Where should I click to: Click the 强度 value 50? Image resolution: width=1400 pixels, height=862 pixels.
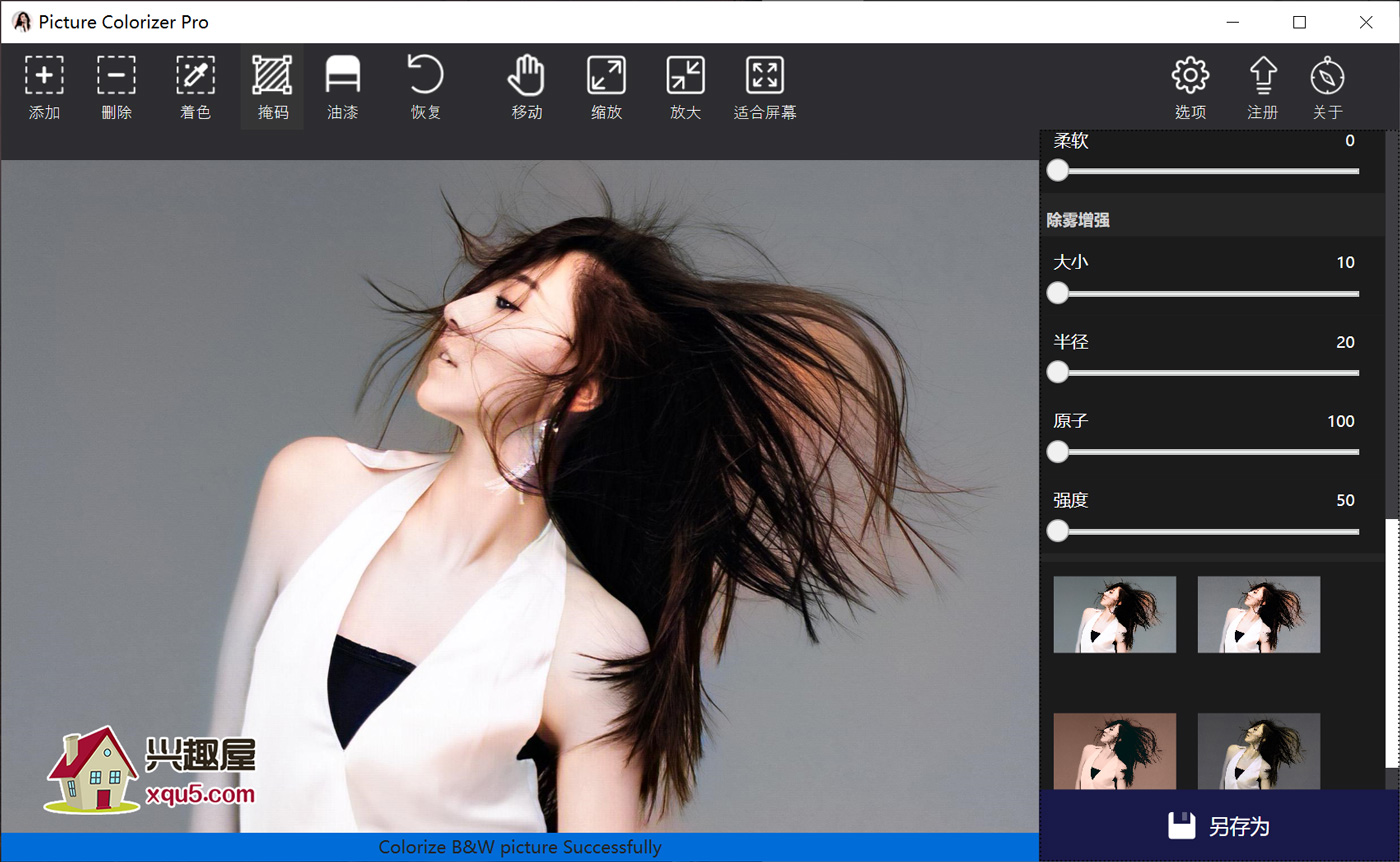pyautogui.click(x=1346, y=500)
